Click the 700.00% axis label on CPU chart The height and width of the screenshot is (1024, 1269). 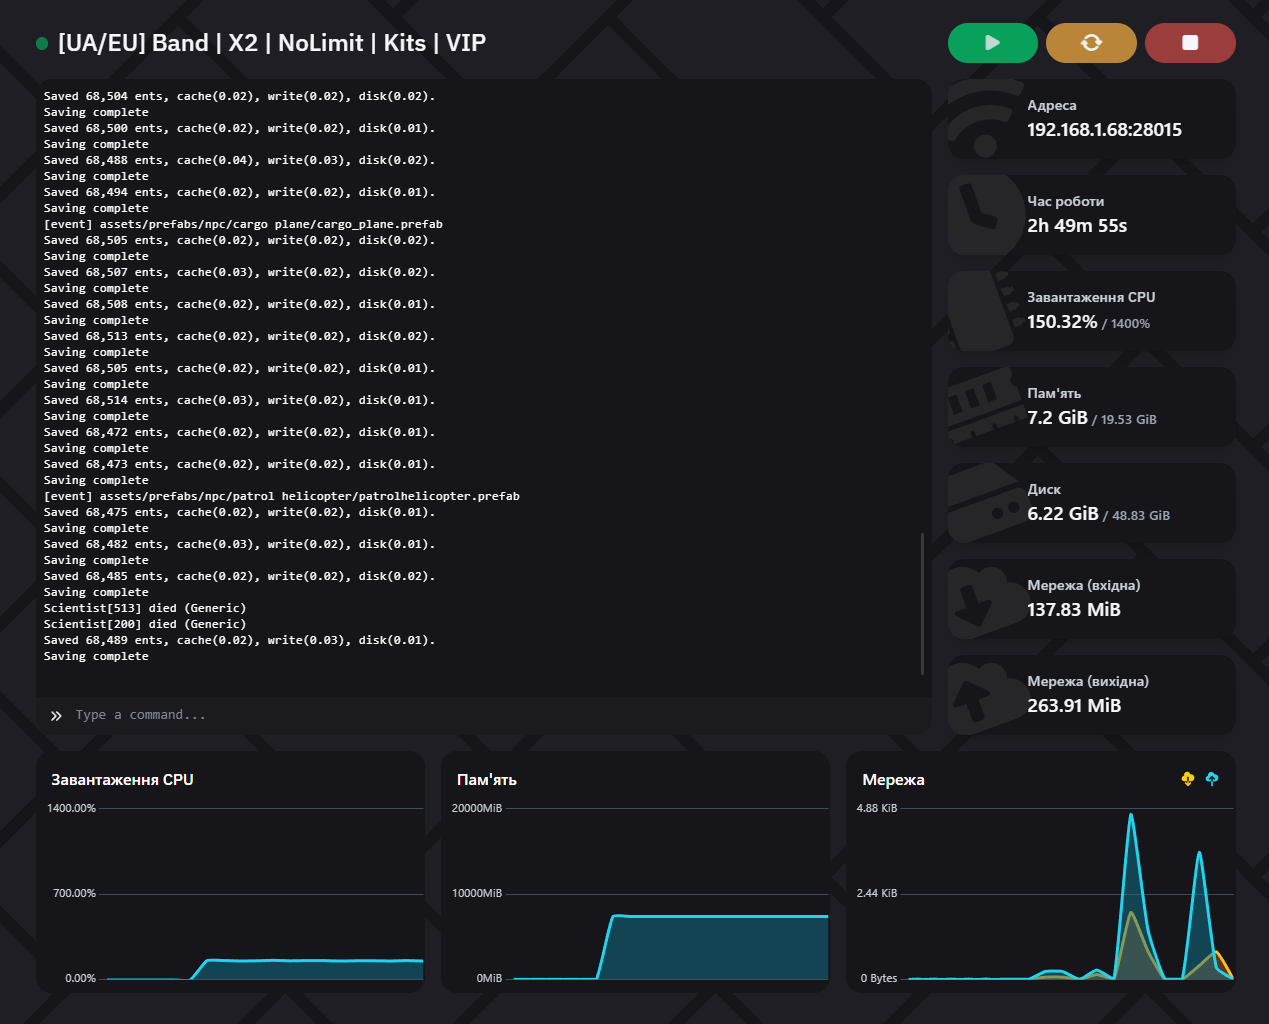click(x=74, y=893)
